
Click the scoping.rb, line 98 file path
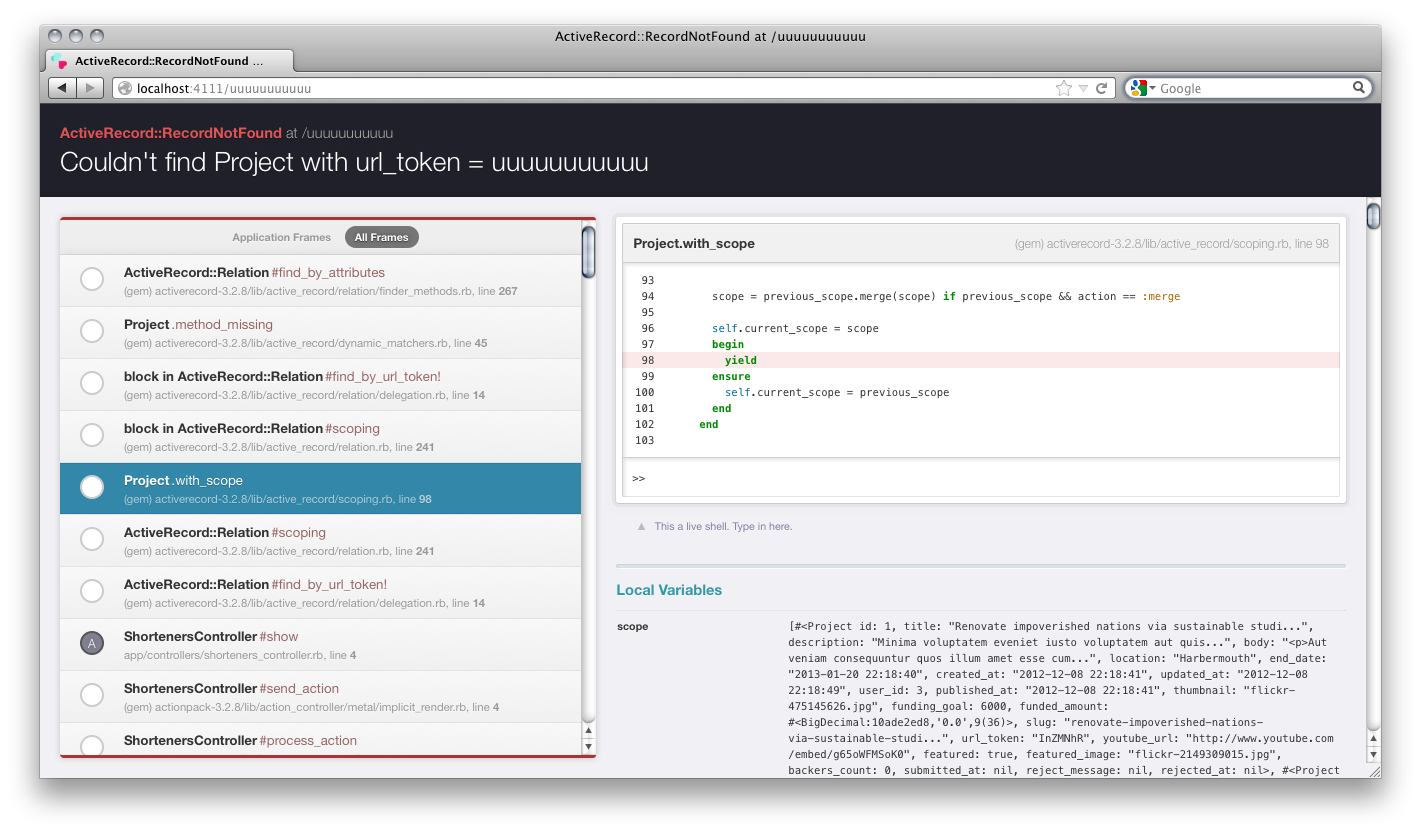click(1173, 243)
